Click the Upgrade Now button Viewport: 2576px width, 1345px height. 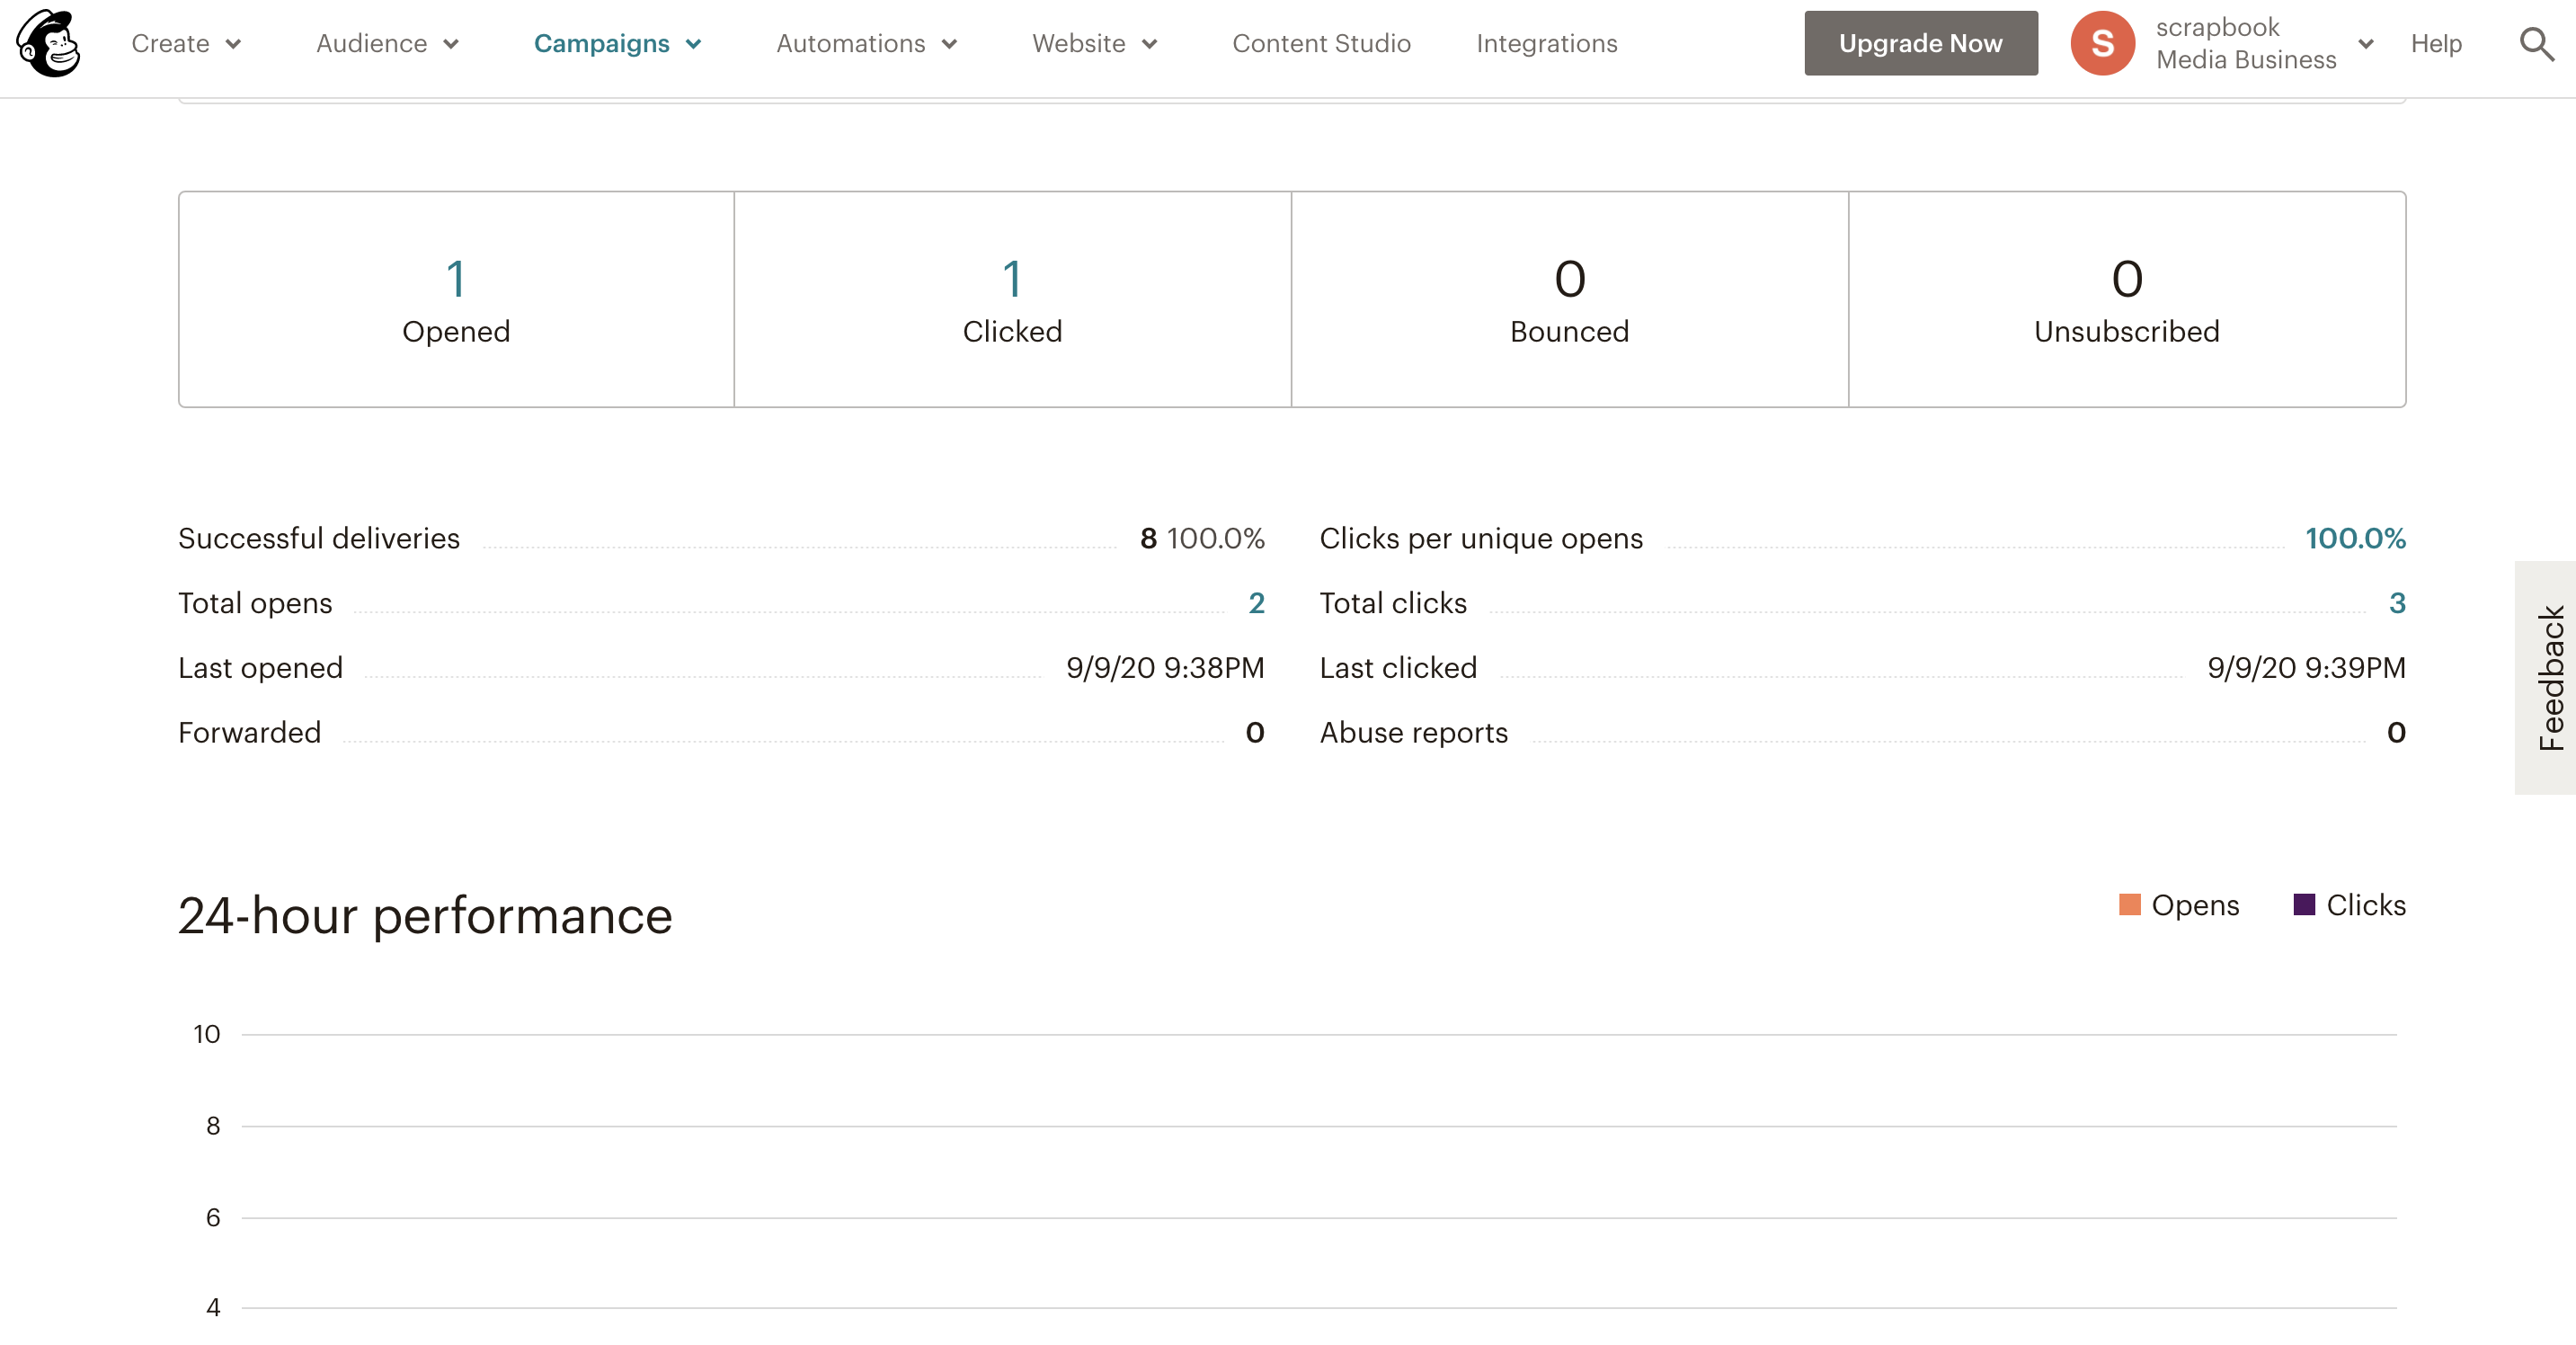click(x=1920, y=43)
